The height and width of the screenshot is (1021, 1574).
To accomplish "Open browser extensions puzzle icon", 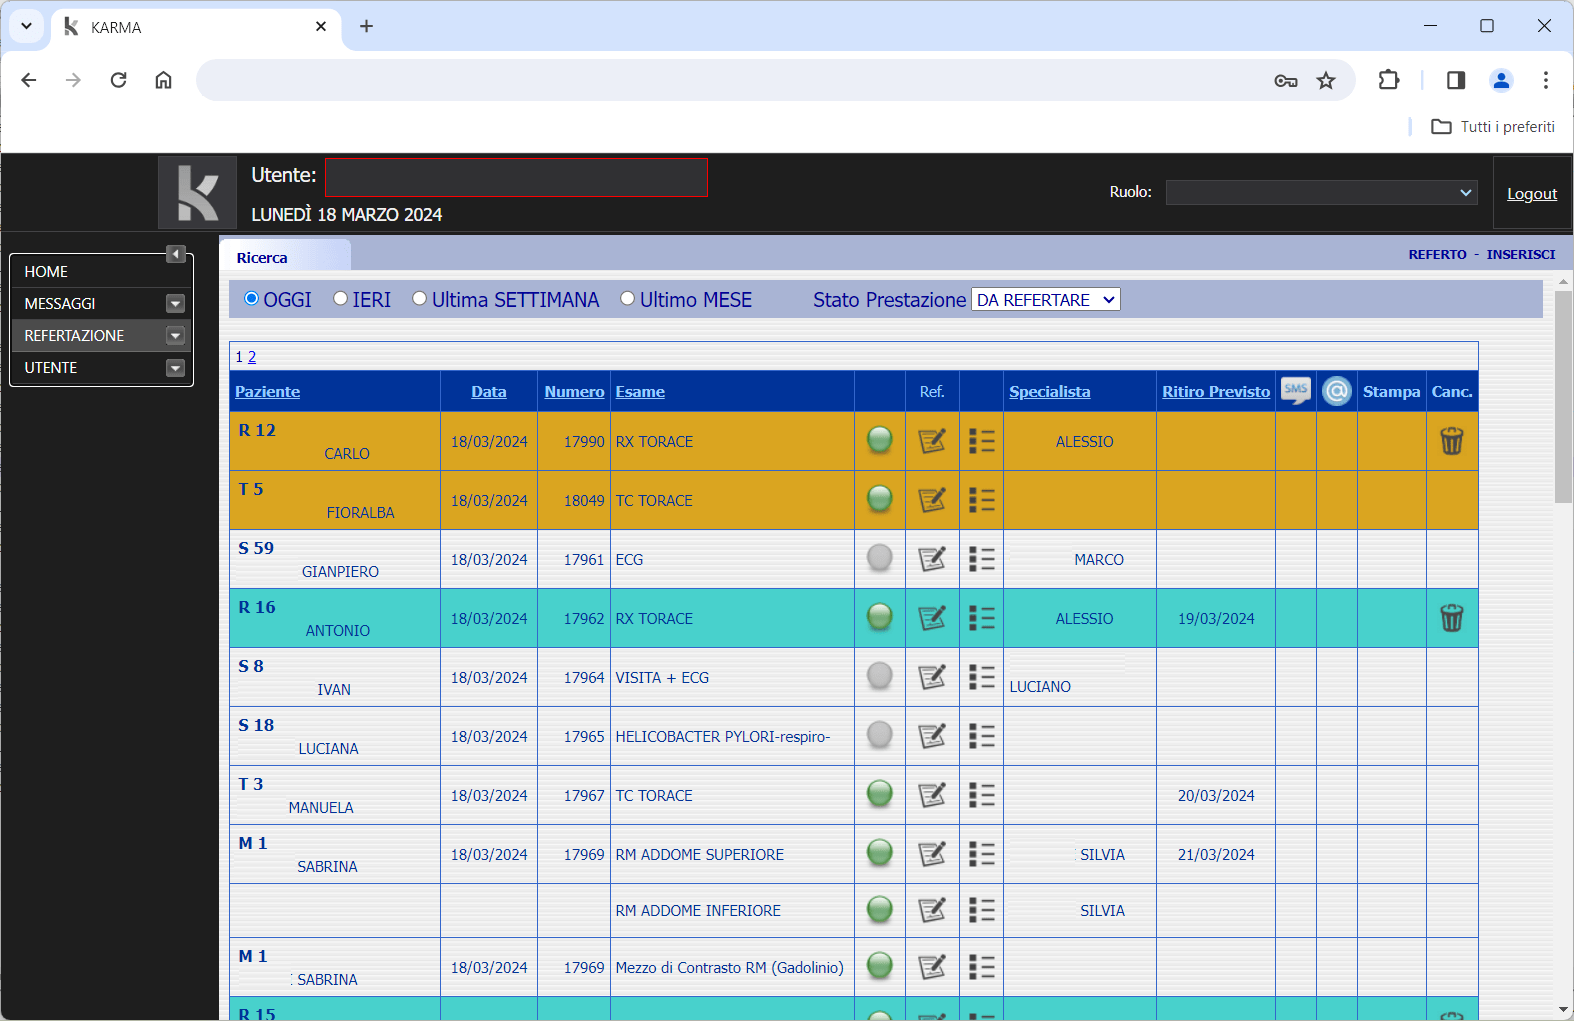I will 1389,80.
